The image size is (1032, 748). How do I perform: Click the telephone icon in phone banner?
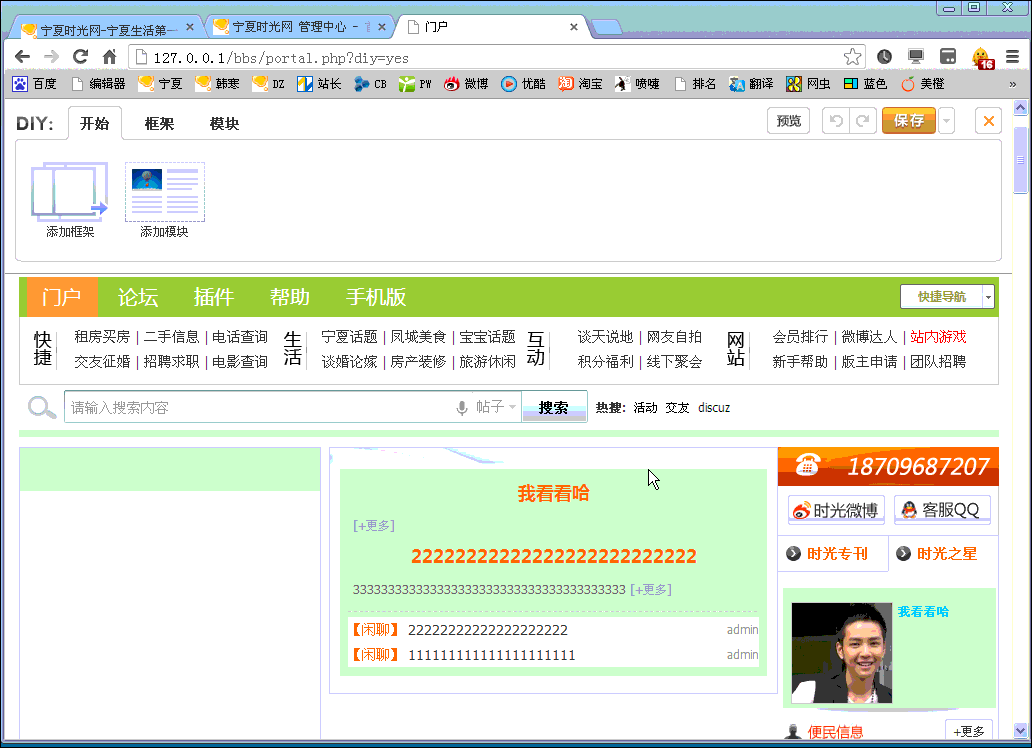click(807, 465)
